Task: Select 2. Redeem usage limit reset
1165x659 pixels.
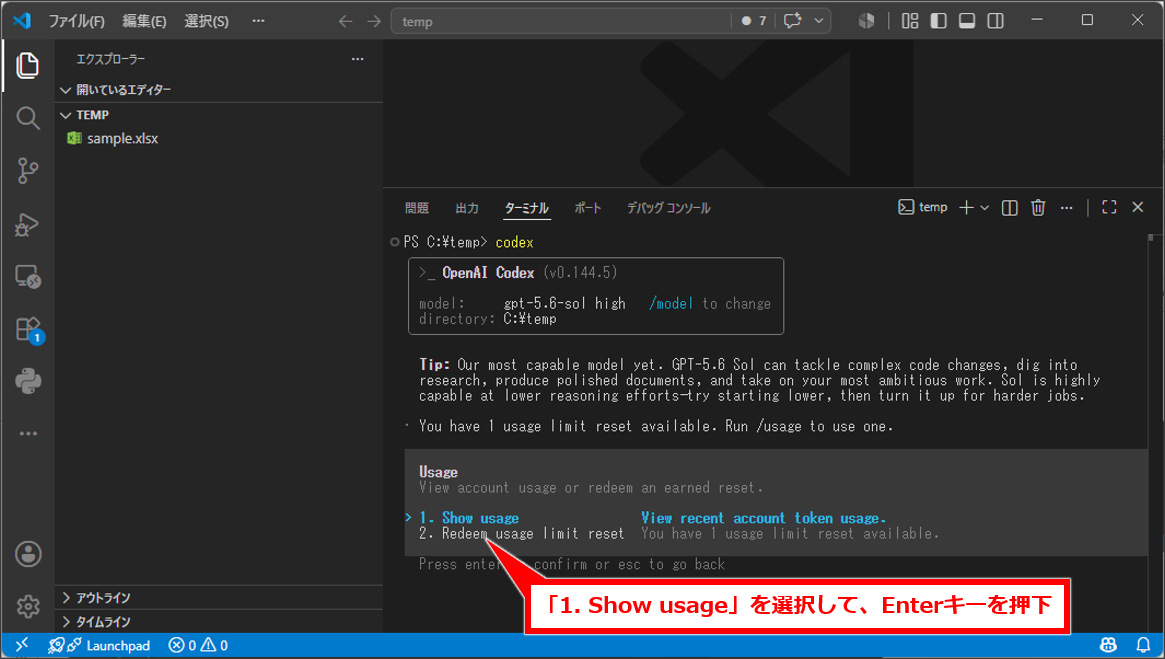Action: 522,533
